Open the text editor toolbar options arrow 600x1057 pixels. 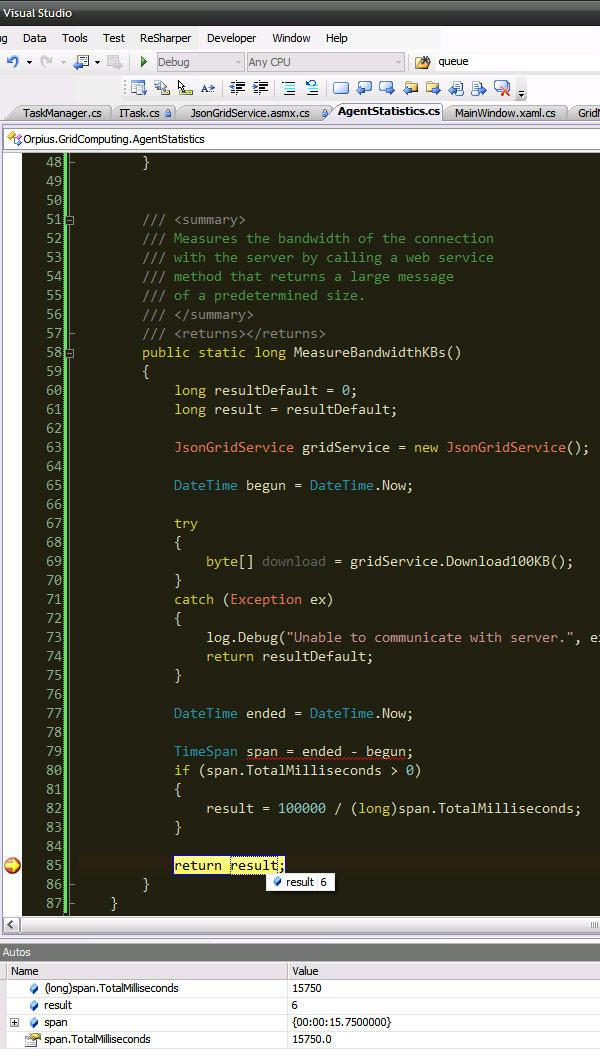[521, 93]
